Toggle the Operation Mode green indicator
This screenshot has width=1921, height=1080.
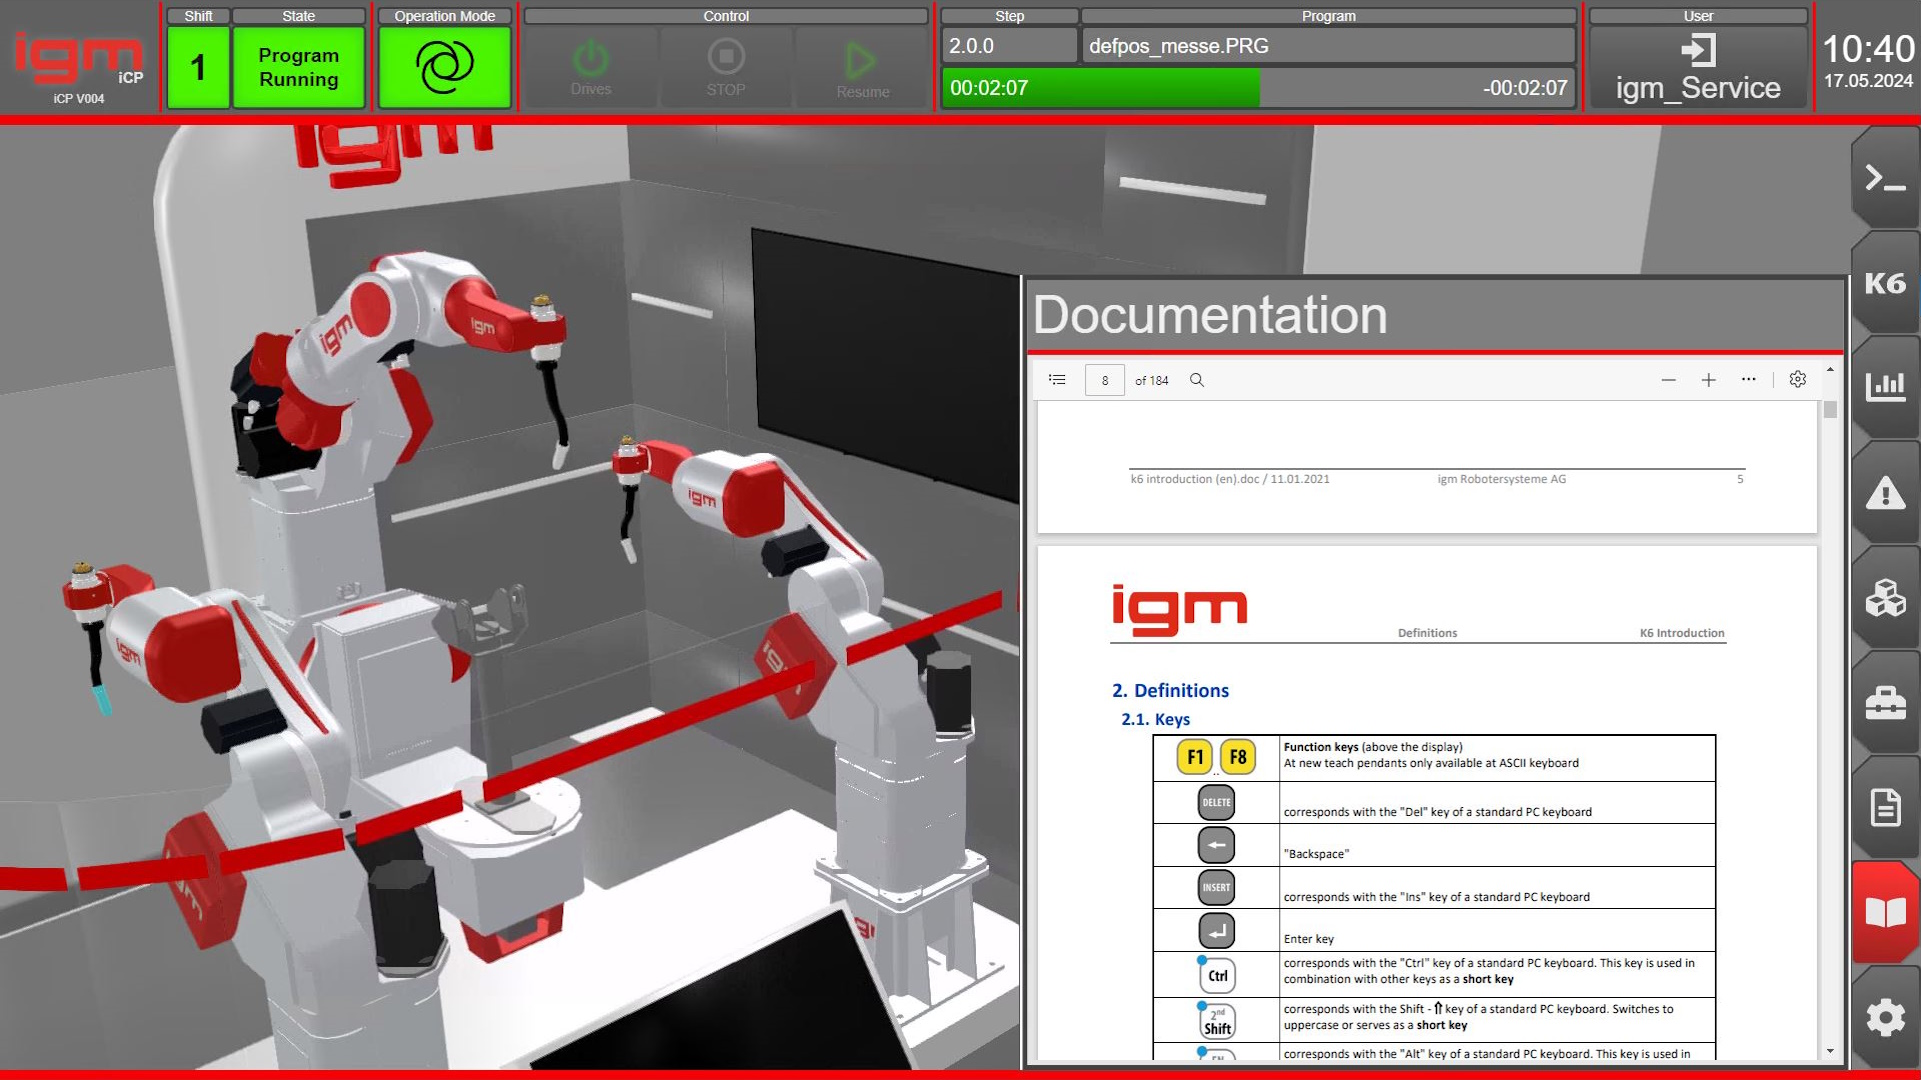[443, 66]
